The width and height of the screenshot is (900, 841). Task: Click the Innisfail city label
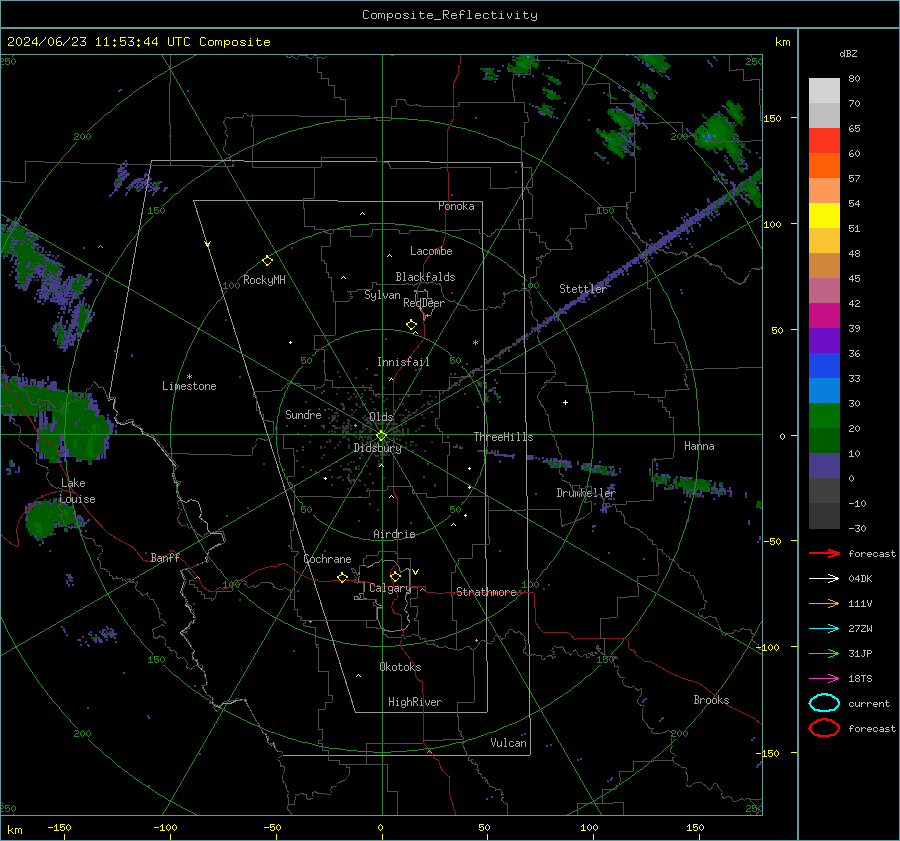click(x=403, y=362)
